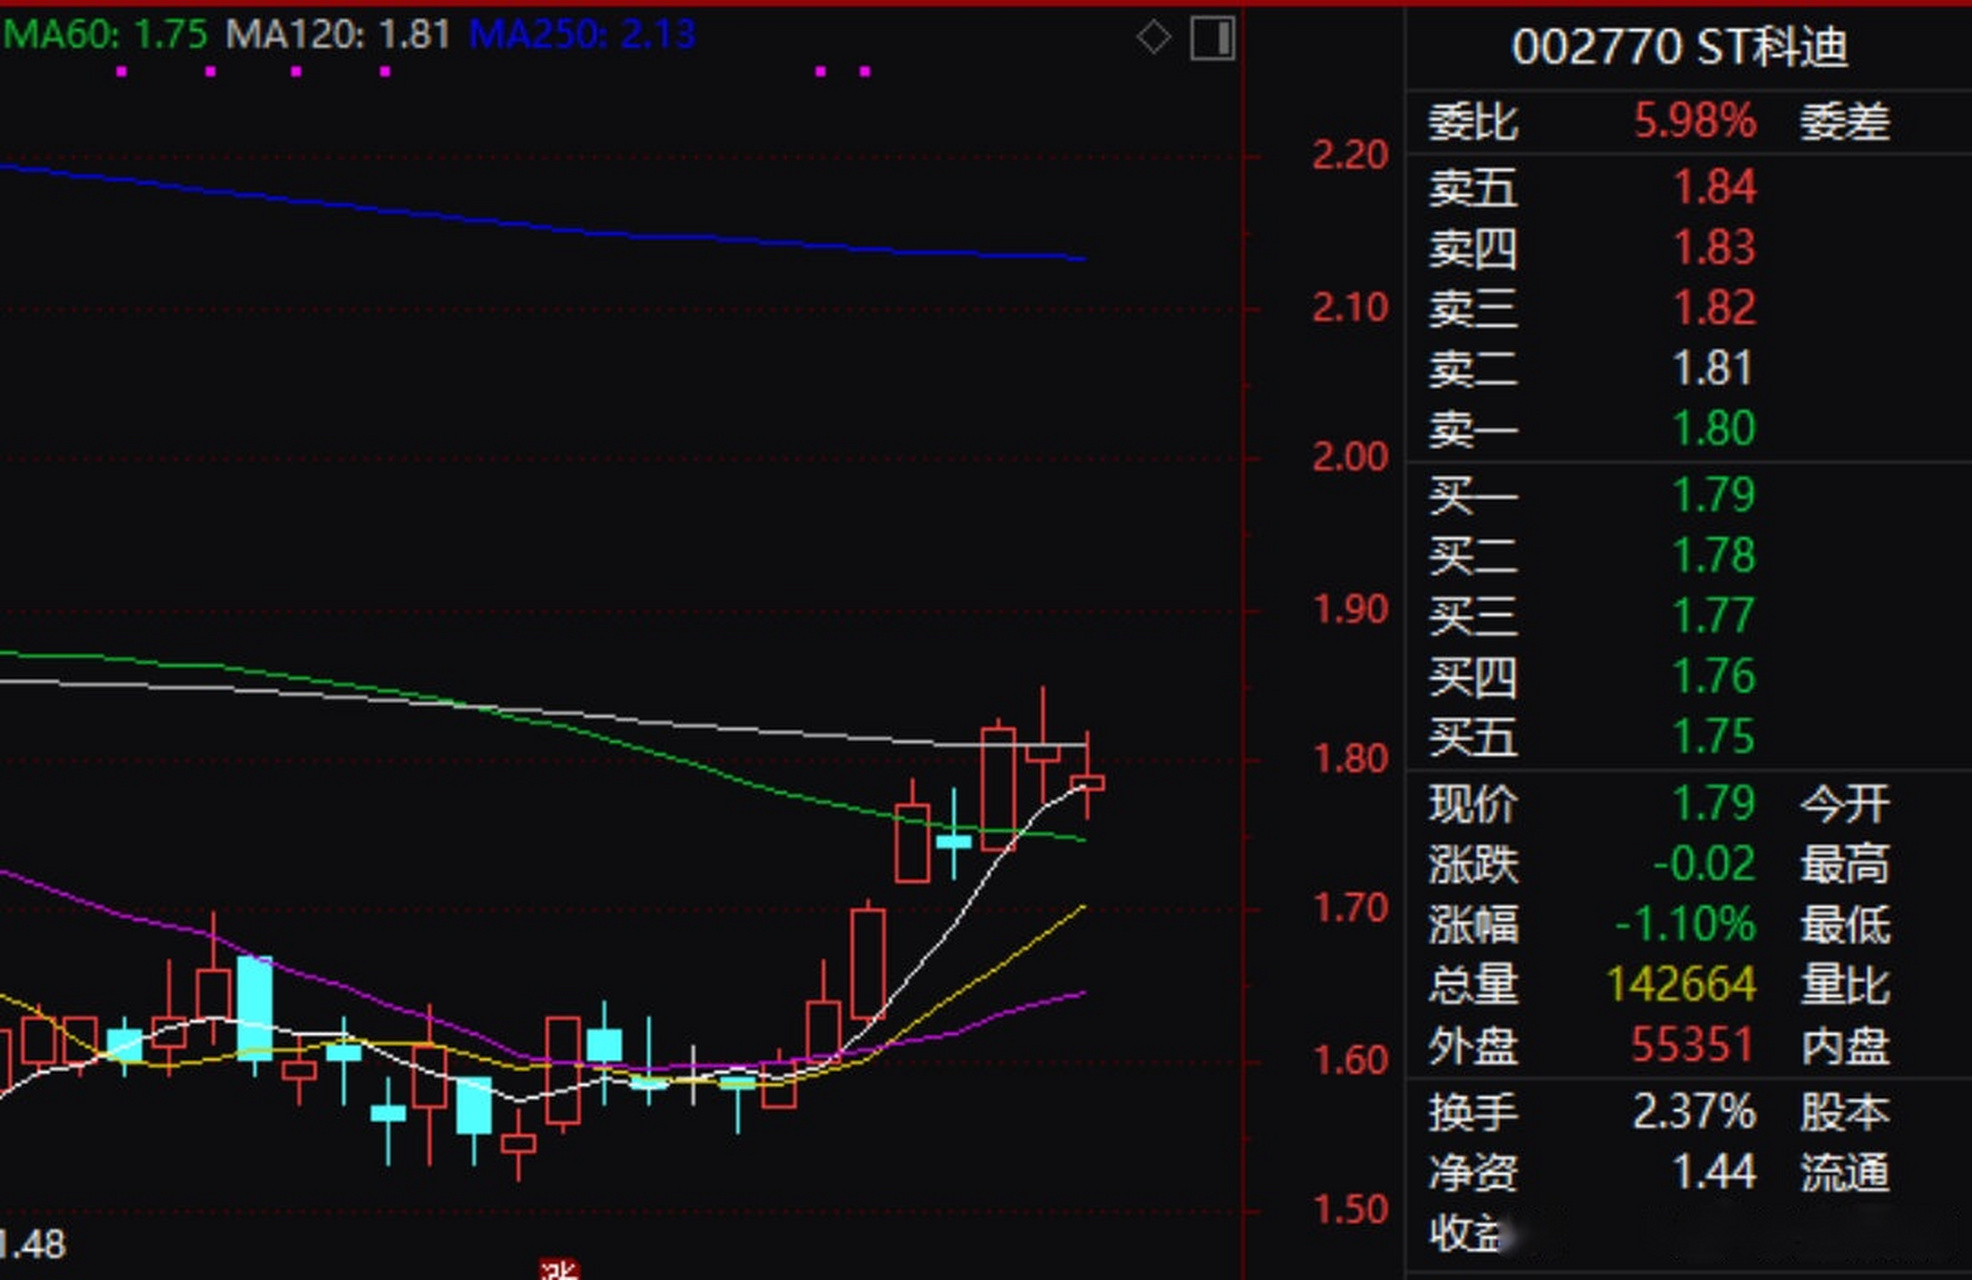Select the 卖一 price 1.80
1972x1280 pixels.
point(1715,428)
